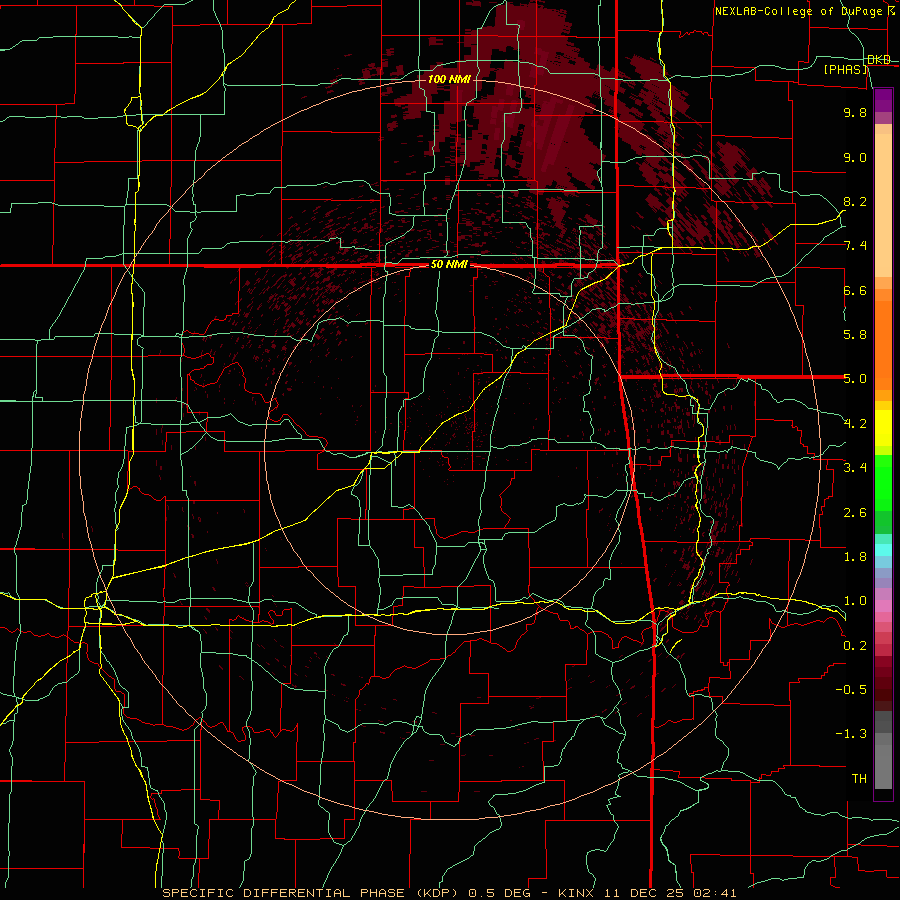Click the 02:41 timestamp in caption
The image size is (900, 900).
pyautogui.click(x=716, y=893)
